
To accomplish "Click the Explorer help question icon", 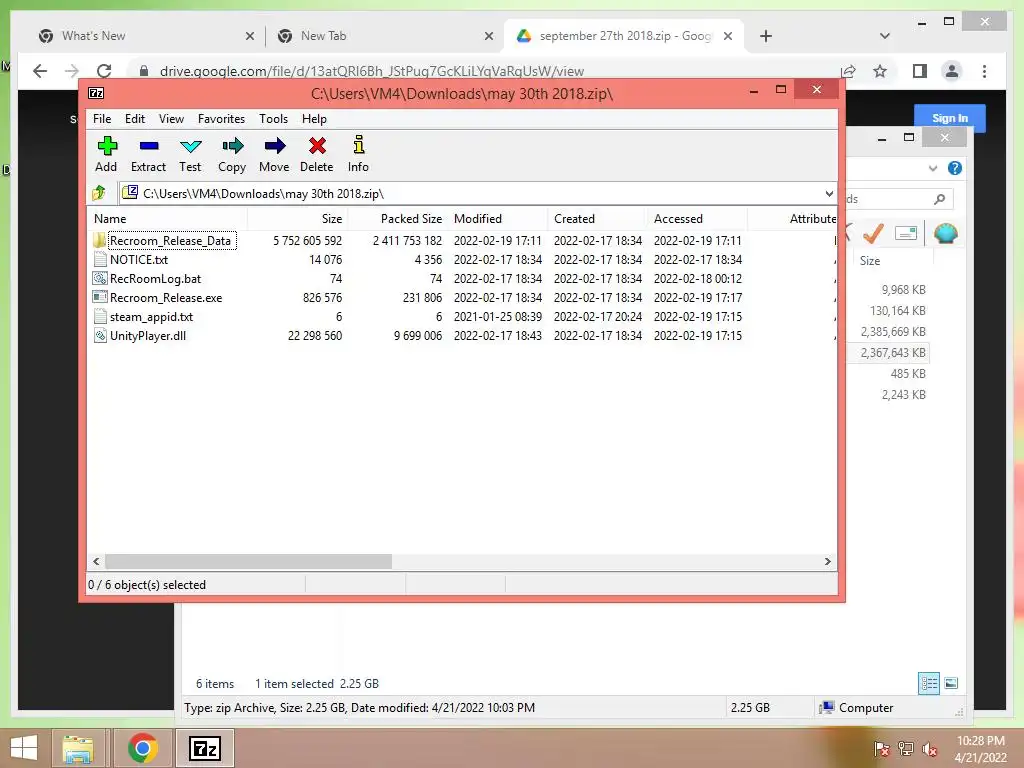I will (x=955, y=168).
